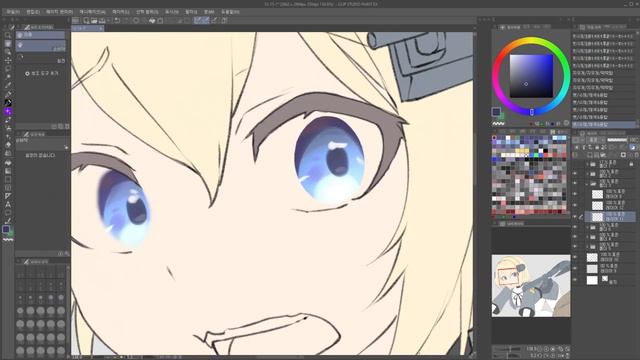Open the Help menu
Image resolution: width=640 pixels, height=360 pixels.
click(230, 12)
